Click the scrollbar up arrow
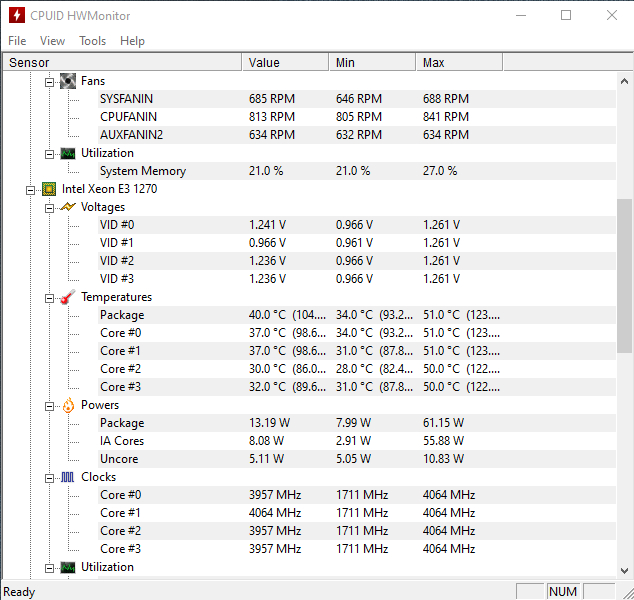 [624, 81]
